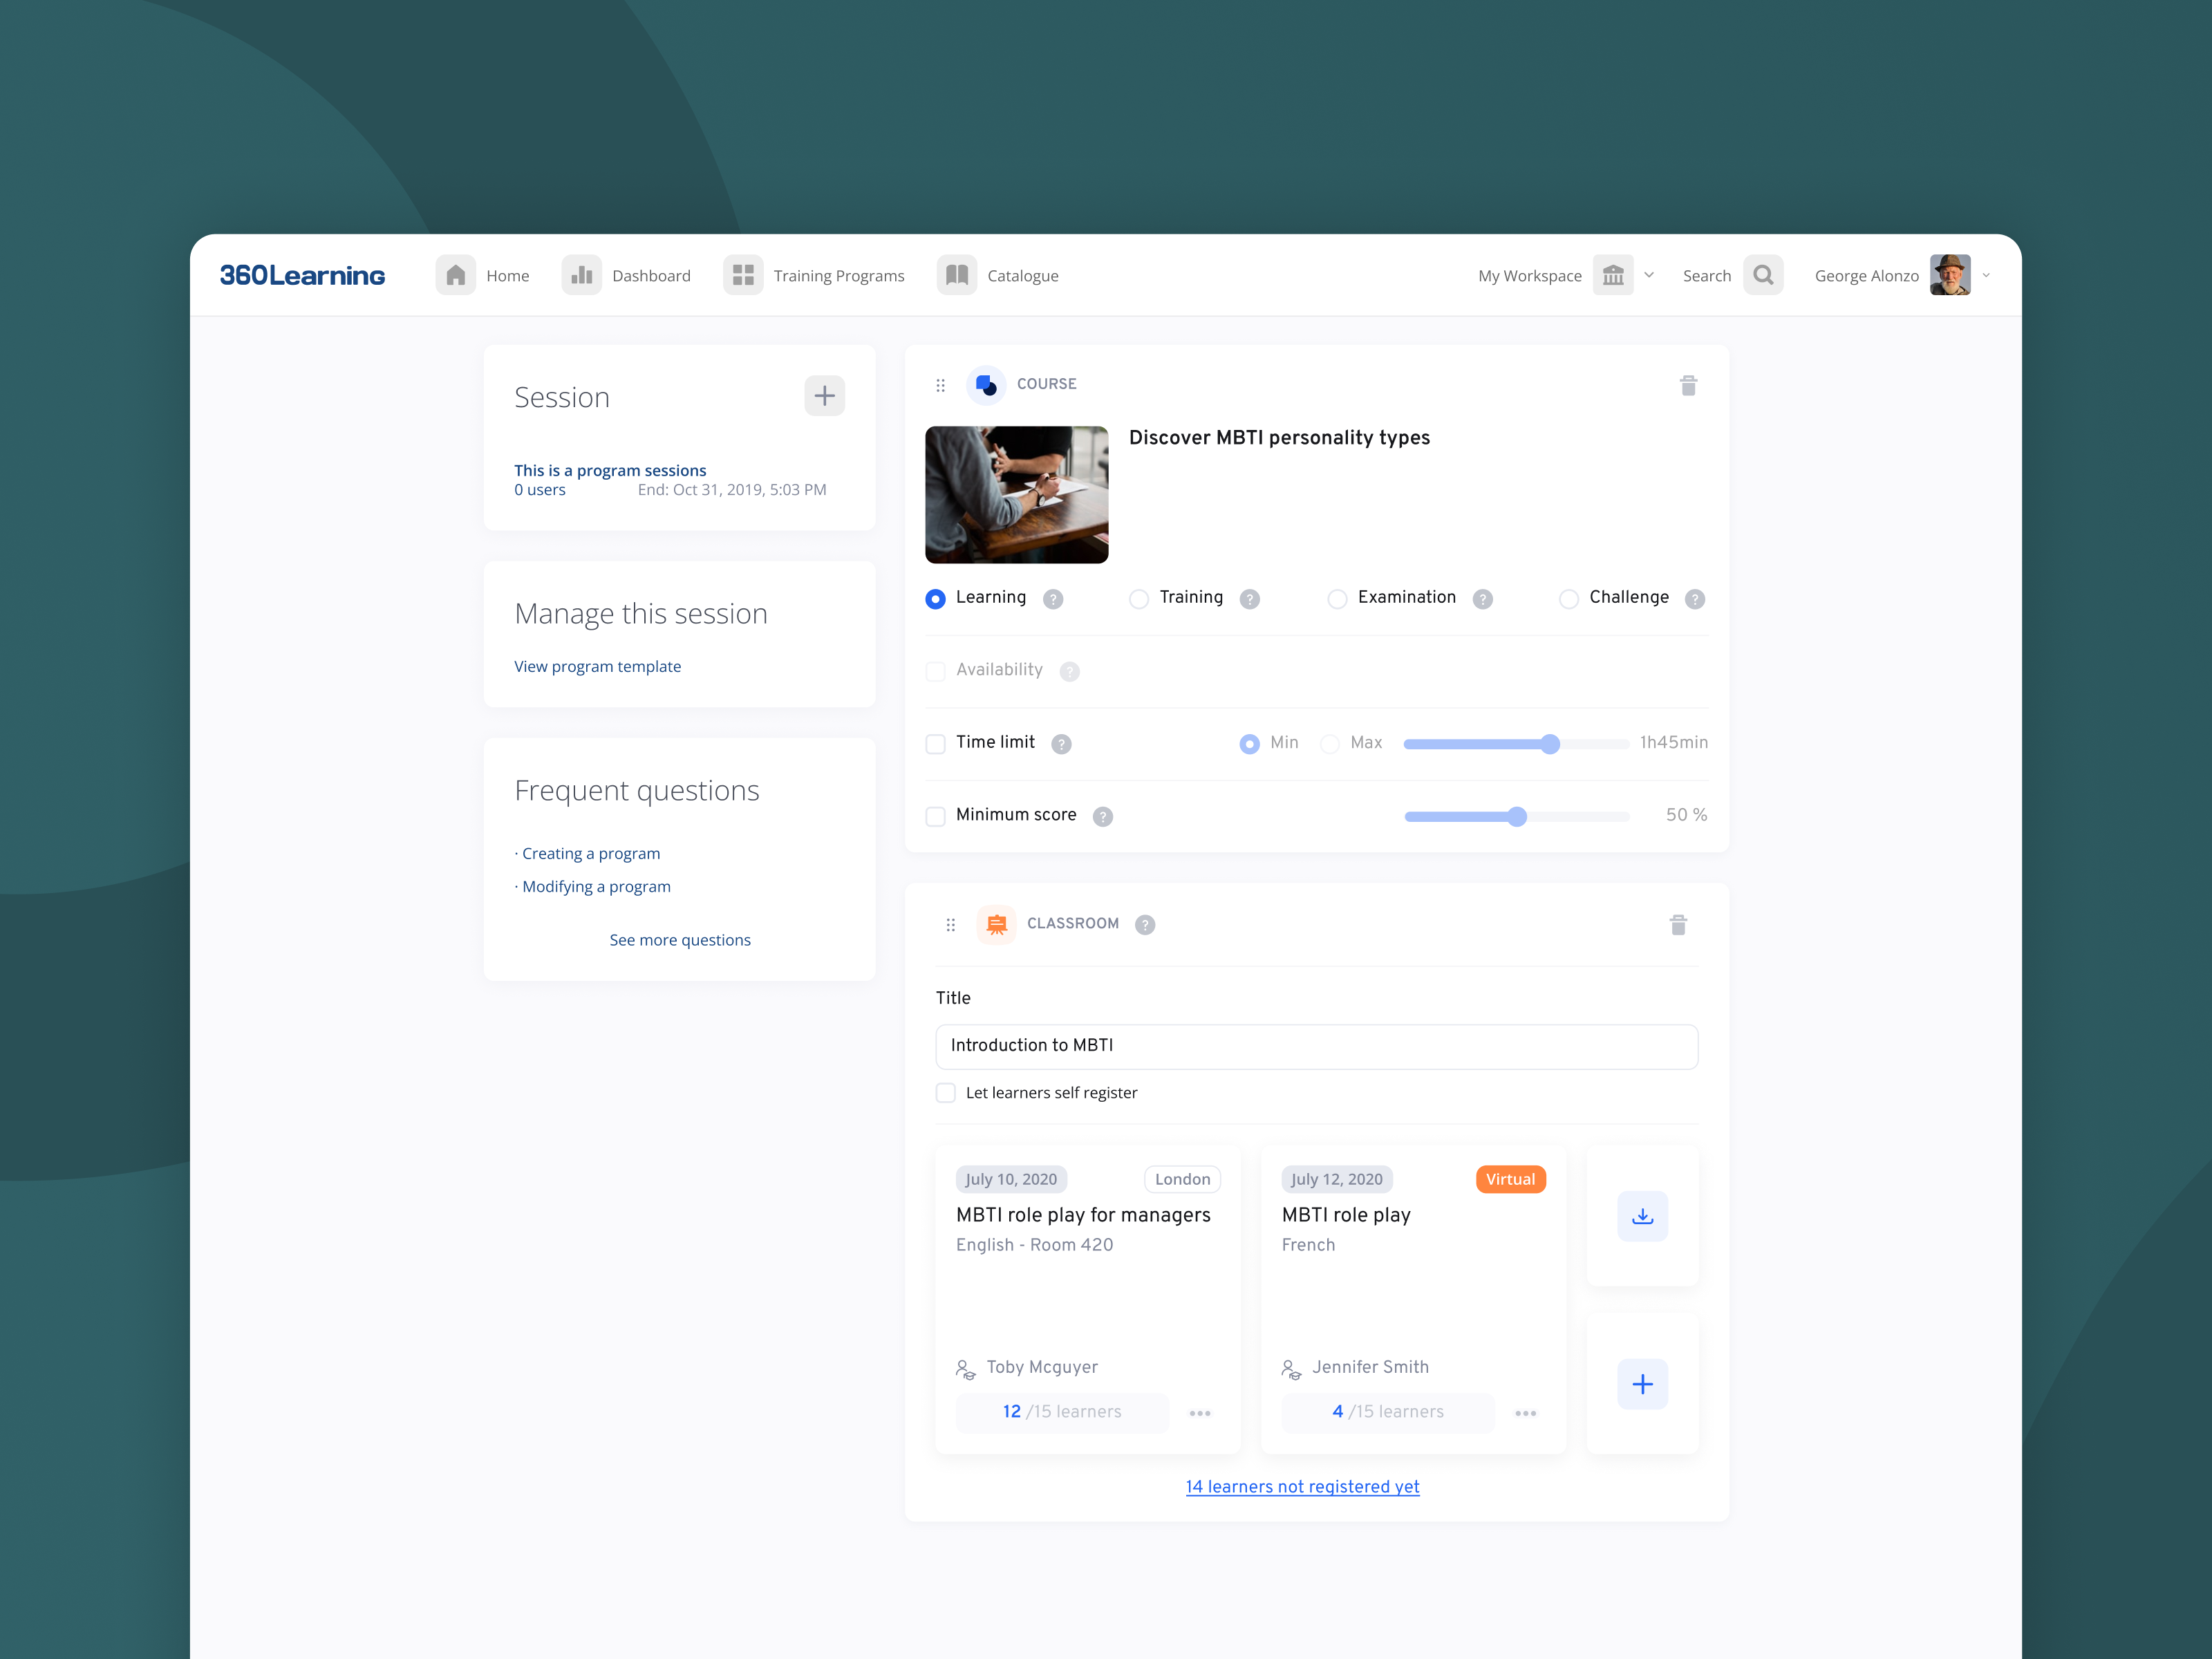Open the Training Programs grid icon
2212x1659 pixels.
coord(743,274)
